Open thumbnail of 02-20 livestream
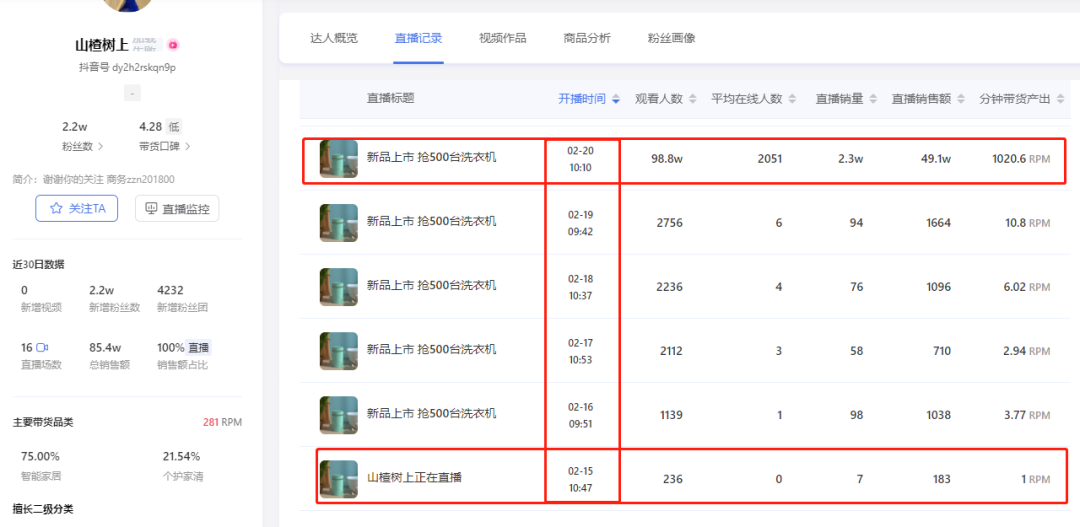1080x527 pixels. (x=339, y=159)
